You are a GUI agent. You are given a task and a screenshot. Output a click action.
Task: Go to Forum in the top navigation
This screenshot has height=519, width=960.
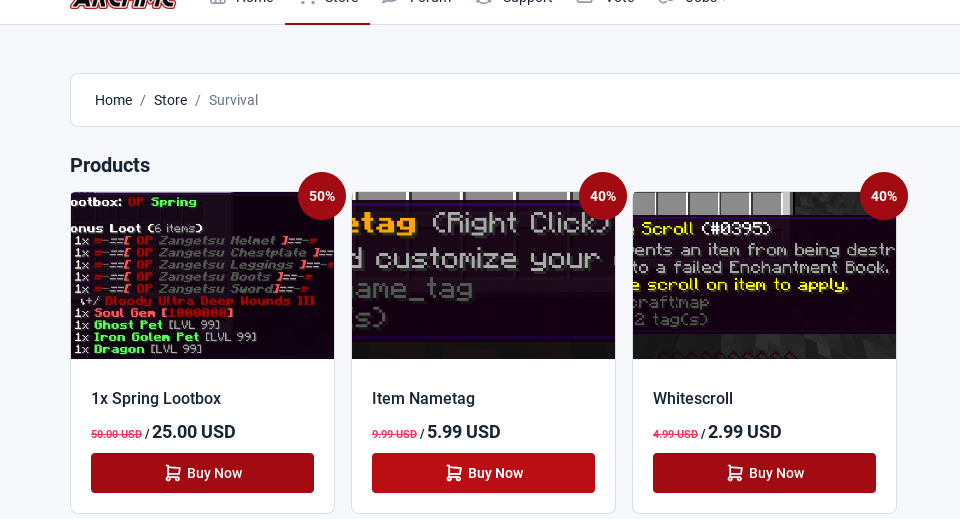(x=417, y=2)
